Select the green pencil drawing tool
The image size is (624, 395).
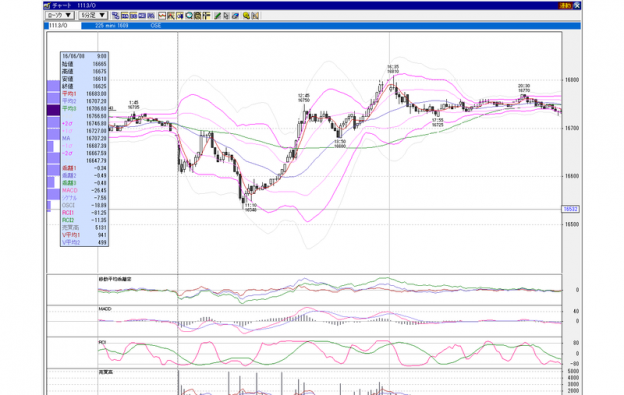(217, 16)
